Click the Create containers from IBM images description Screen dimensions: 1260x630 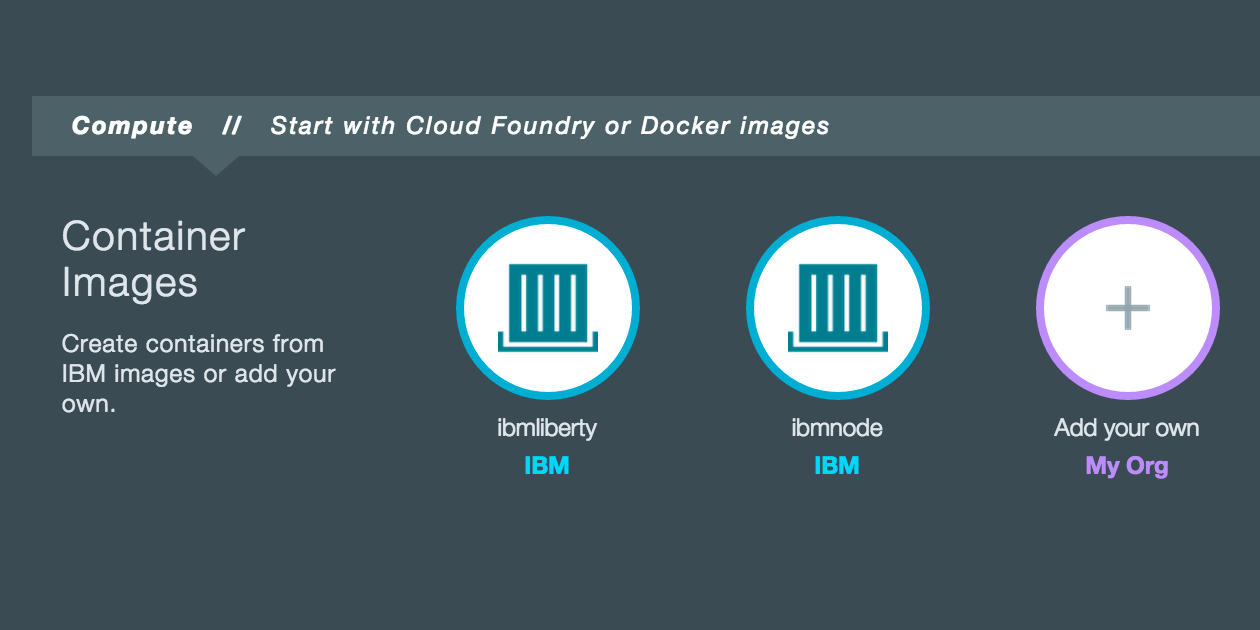coord(198,374)
